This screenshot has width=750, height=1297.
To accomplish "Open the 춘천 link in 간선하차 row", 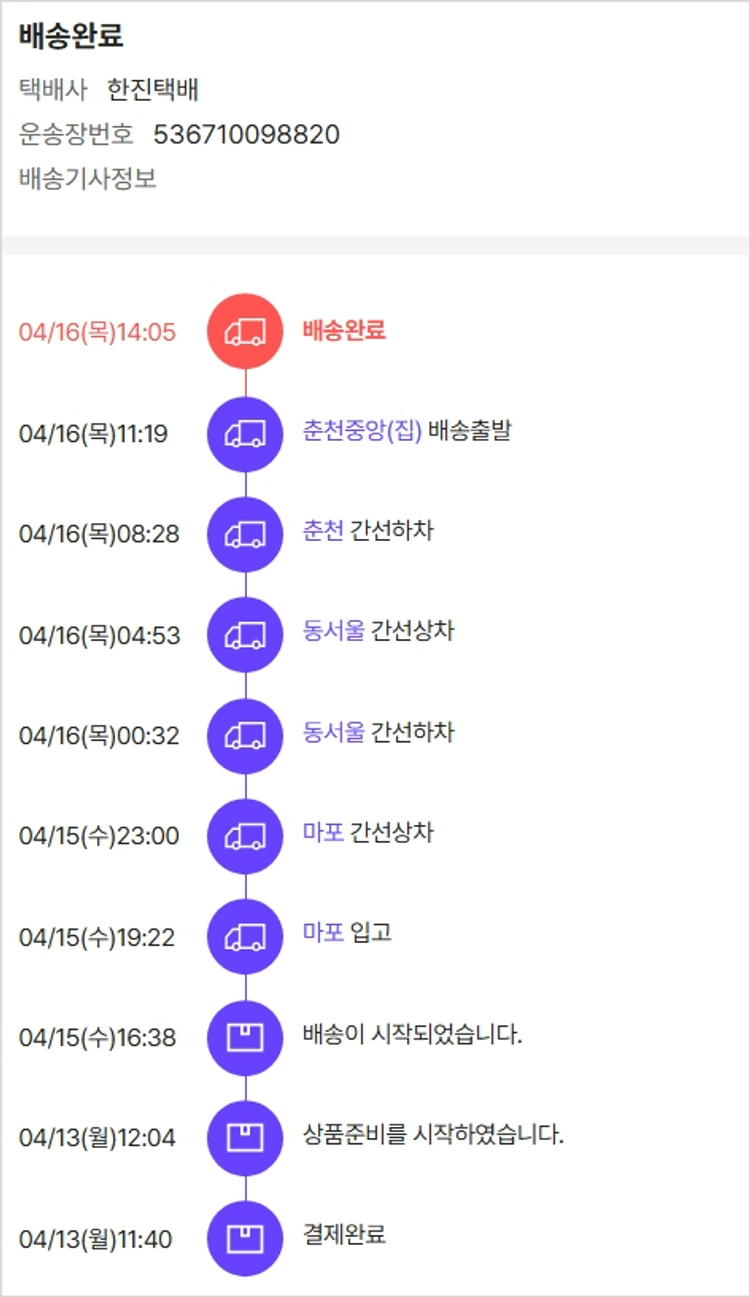I will 323,530.
